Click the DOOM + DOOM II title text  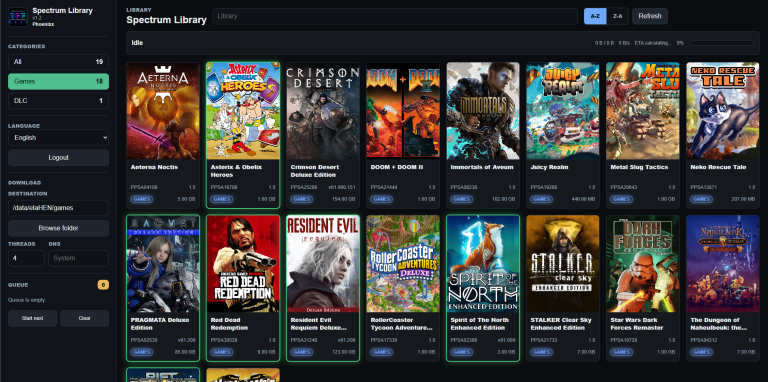click(x=397, y=167)
